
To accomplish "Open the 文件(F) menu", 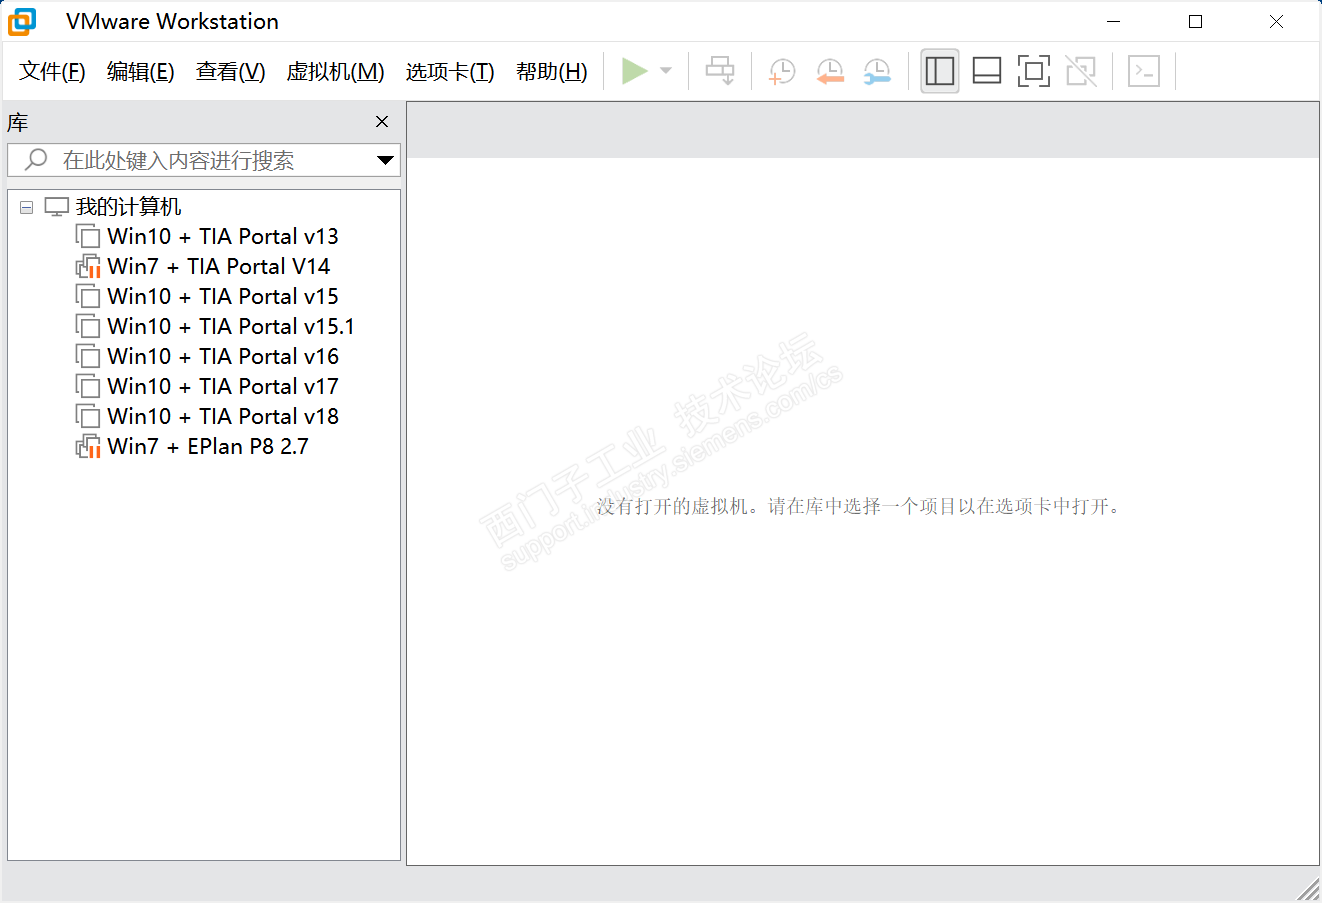I will pos(52,71).
